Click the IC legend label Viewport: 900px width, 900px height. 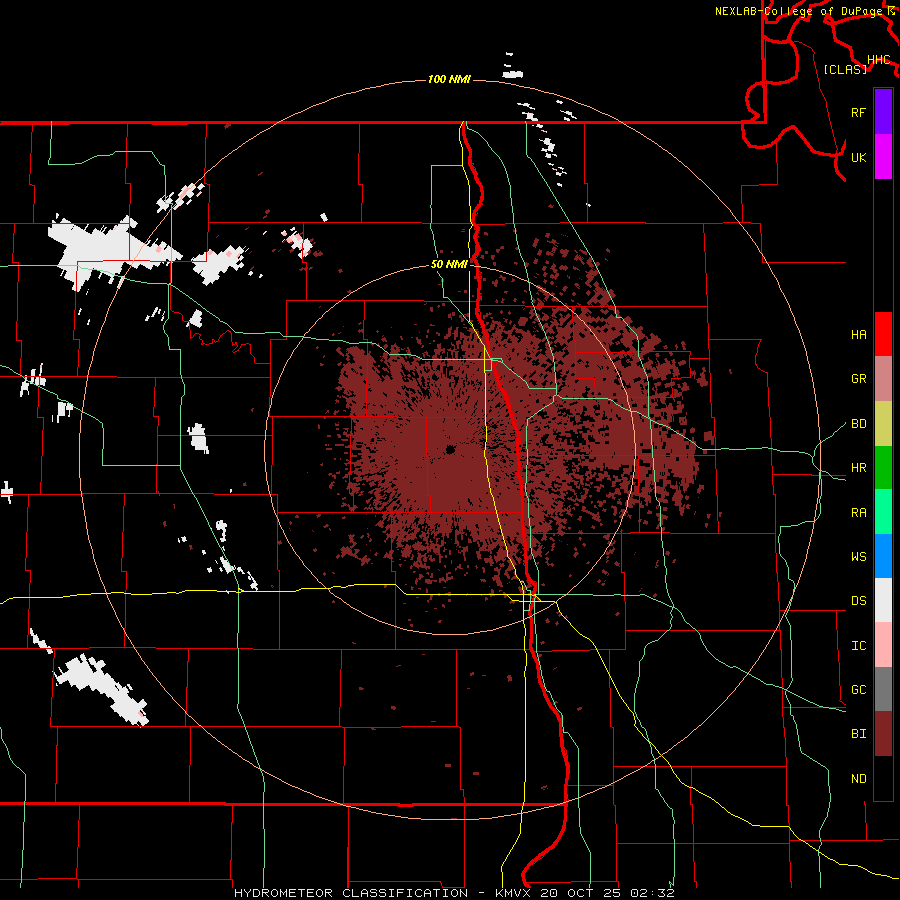click(x=858, y=646)
